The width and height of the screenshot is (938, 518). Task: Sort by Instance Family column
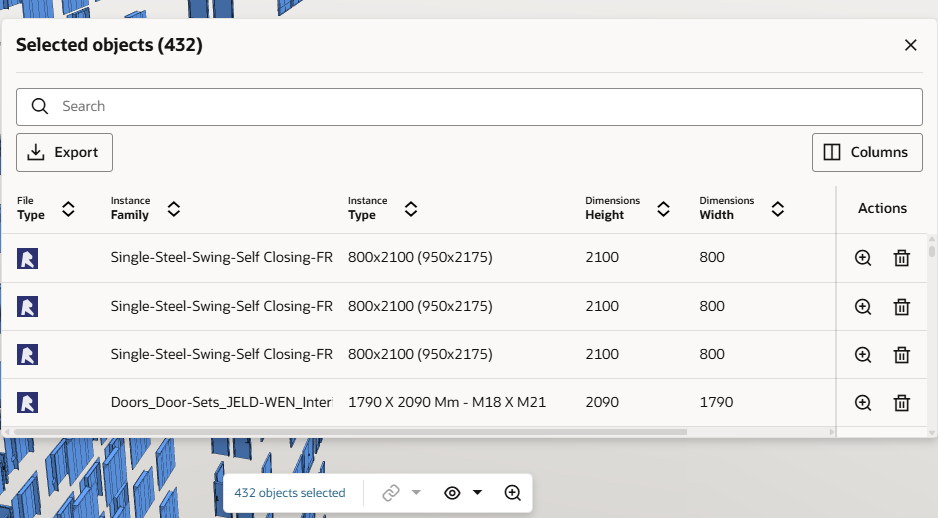tap(173, 209)
